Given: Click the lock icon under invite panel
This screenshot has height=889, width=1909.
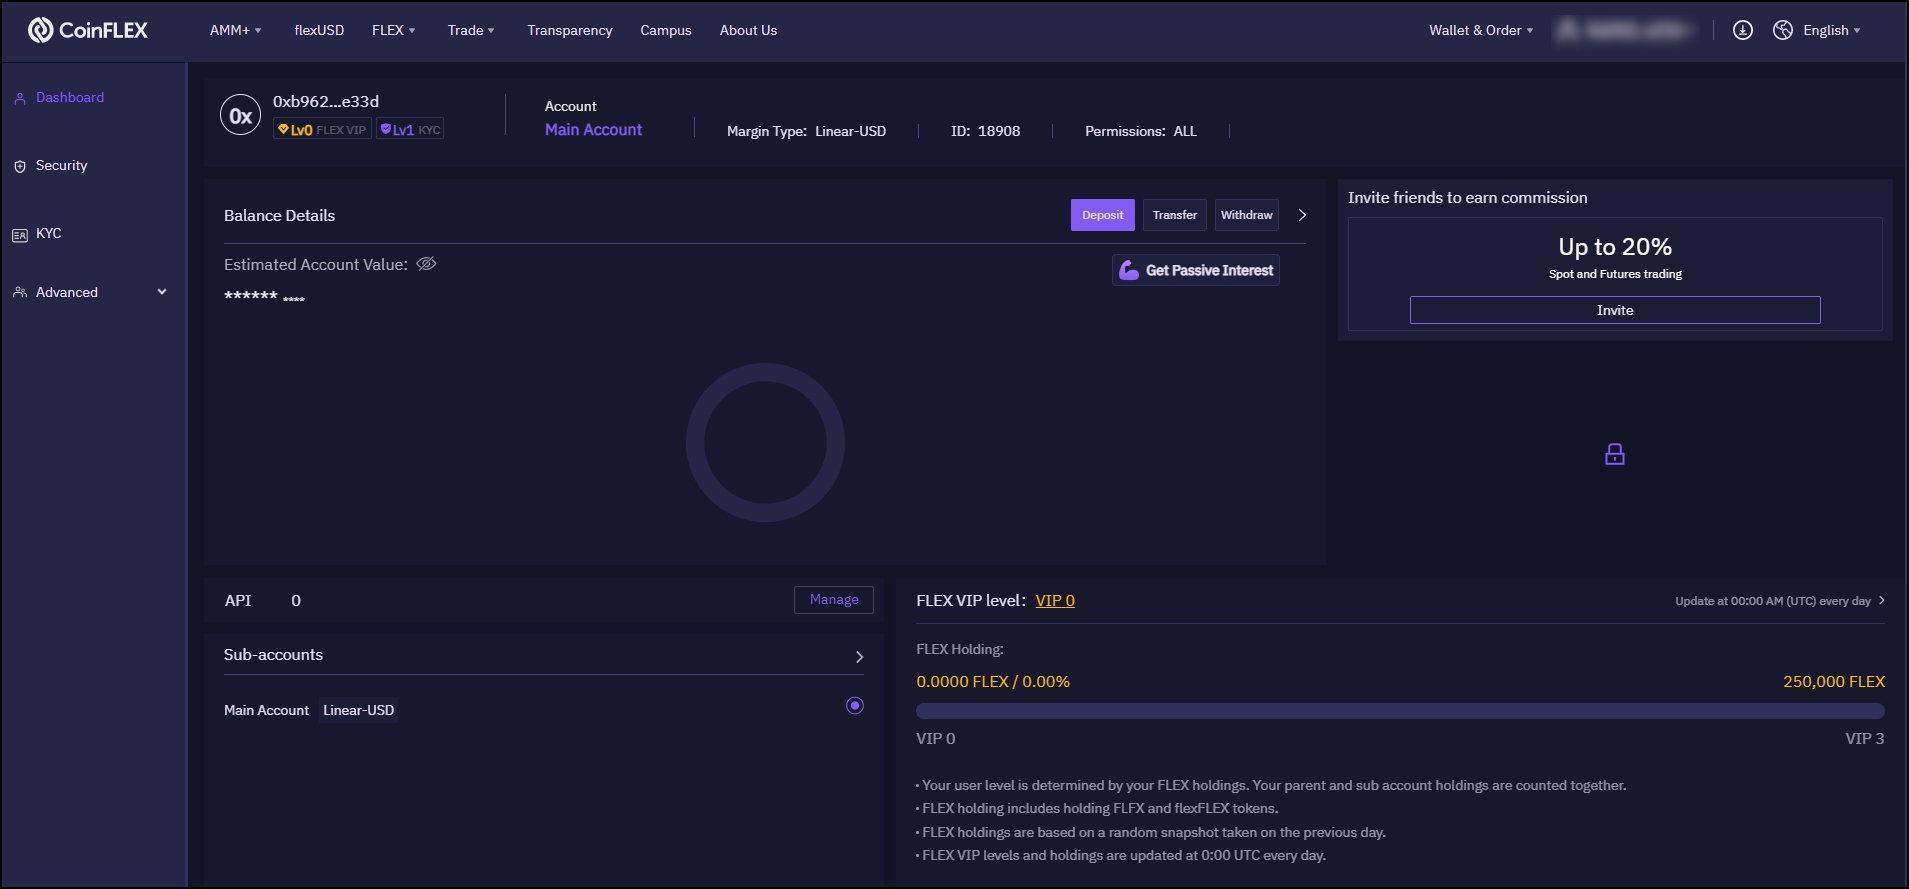Looking at the screenshot, I should coord(1615,454).
